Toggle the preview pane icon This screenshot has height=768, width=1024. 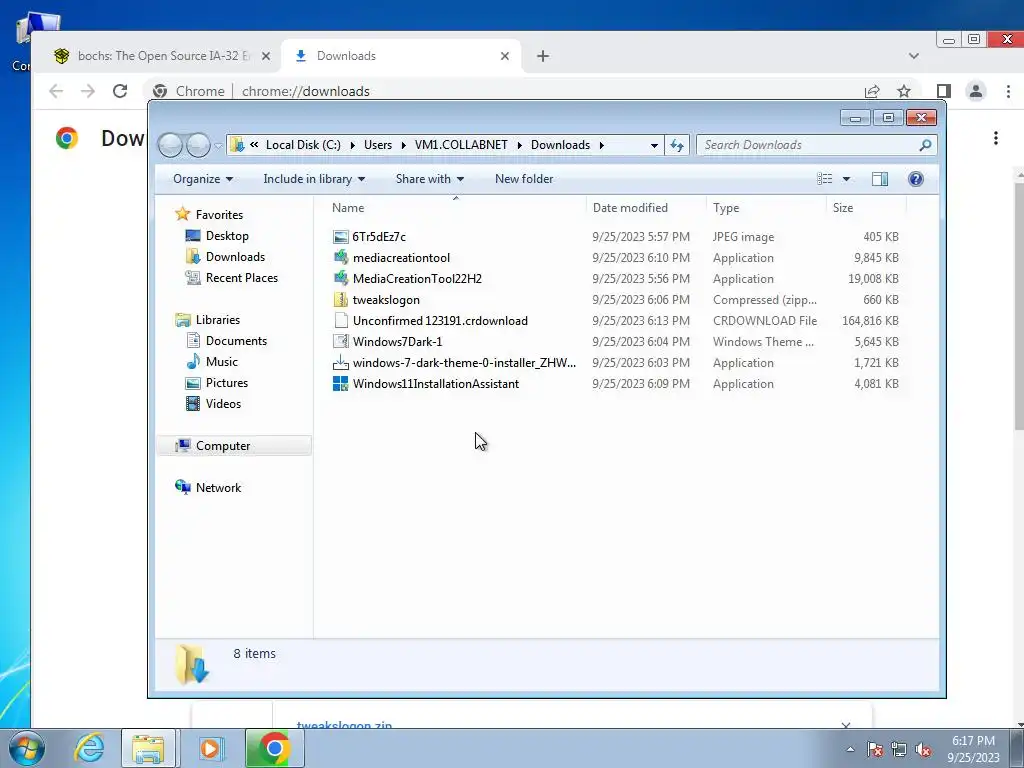880,179
